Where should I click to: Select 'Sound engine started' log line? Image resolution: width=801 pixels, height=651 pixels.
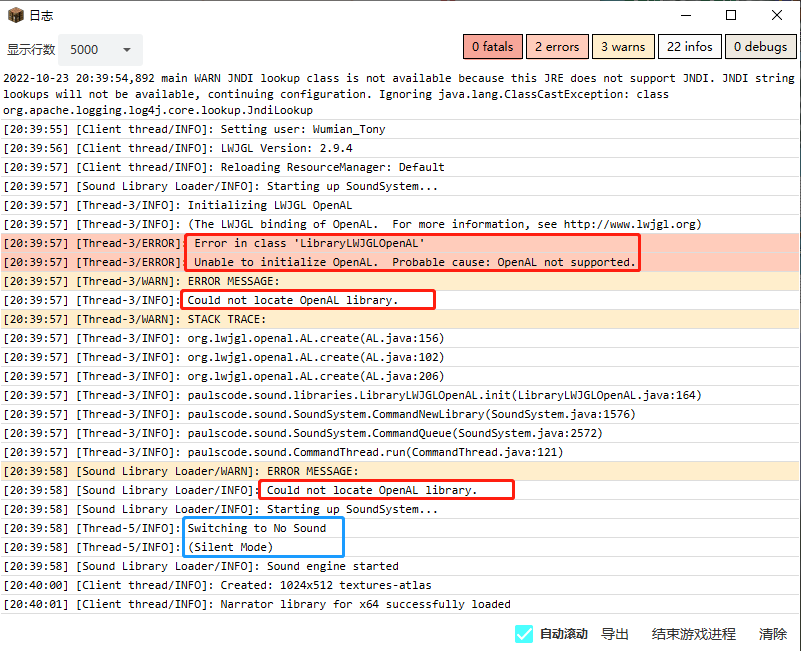click(x=400, y=566)
